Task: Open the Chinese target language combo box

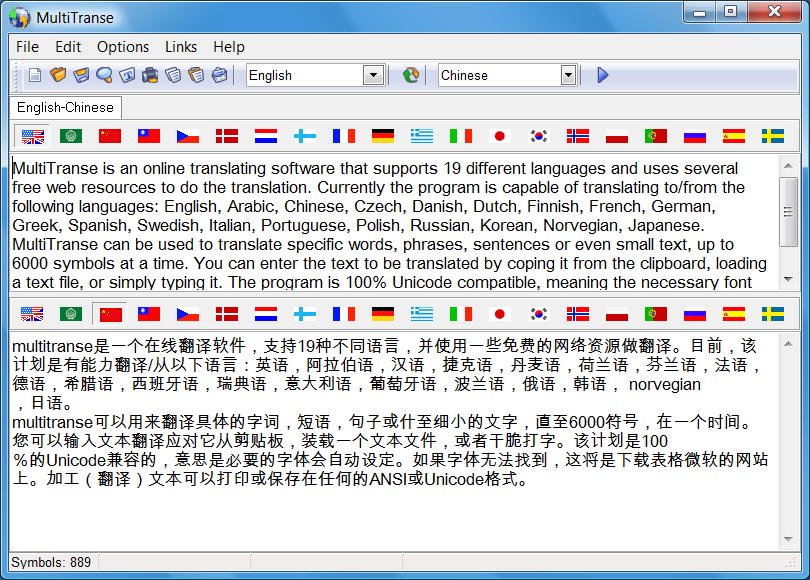Action: click(507, 75)
